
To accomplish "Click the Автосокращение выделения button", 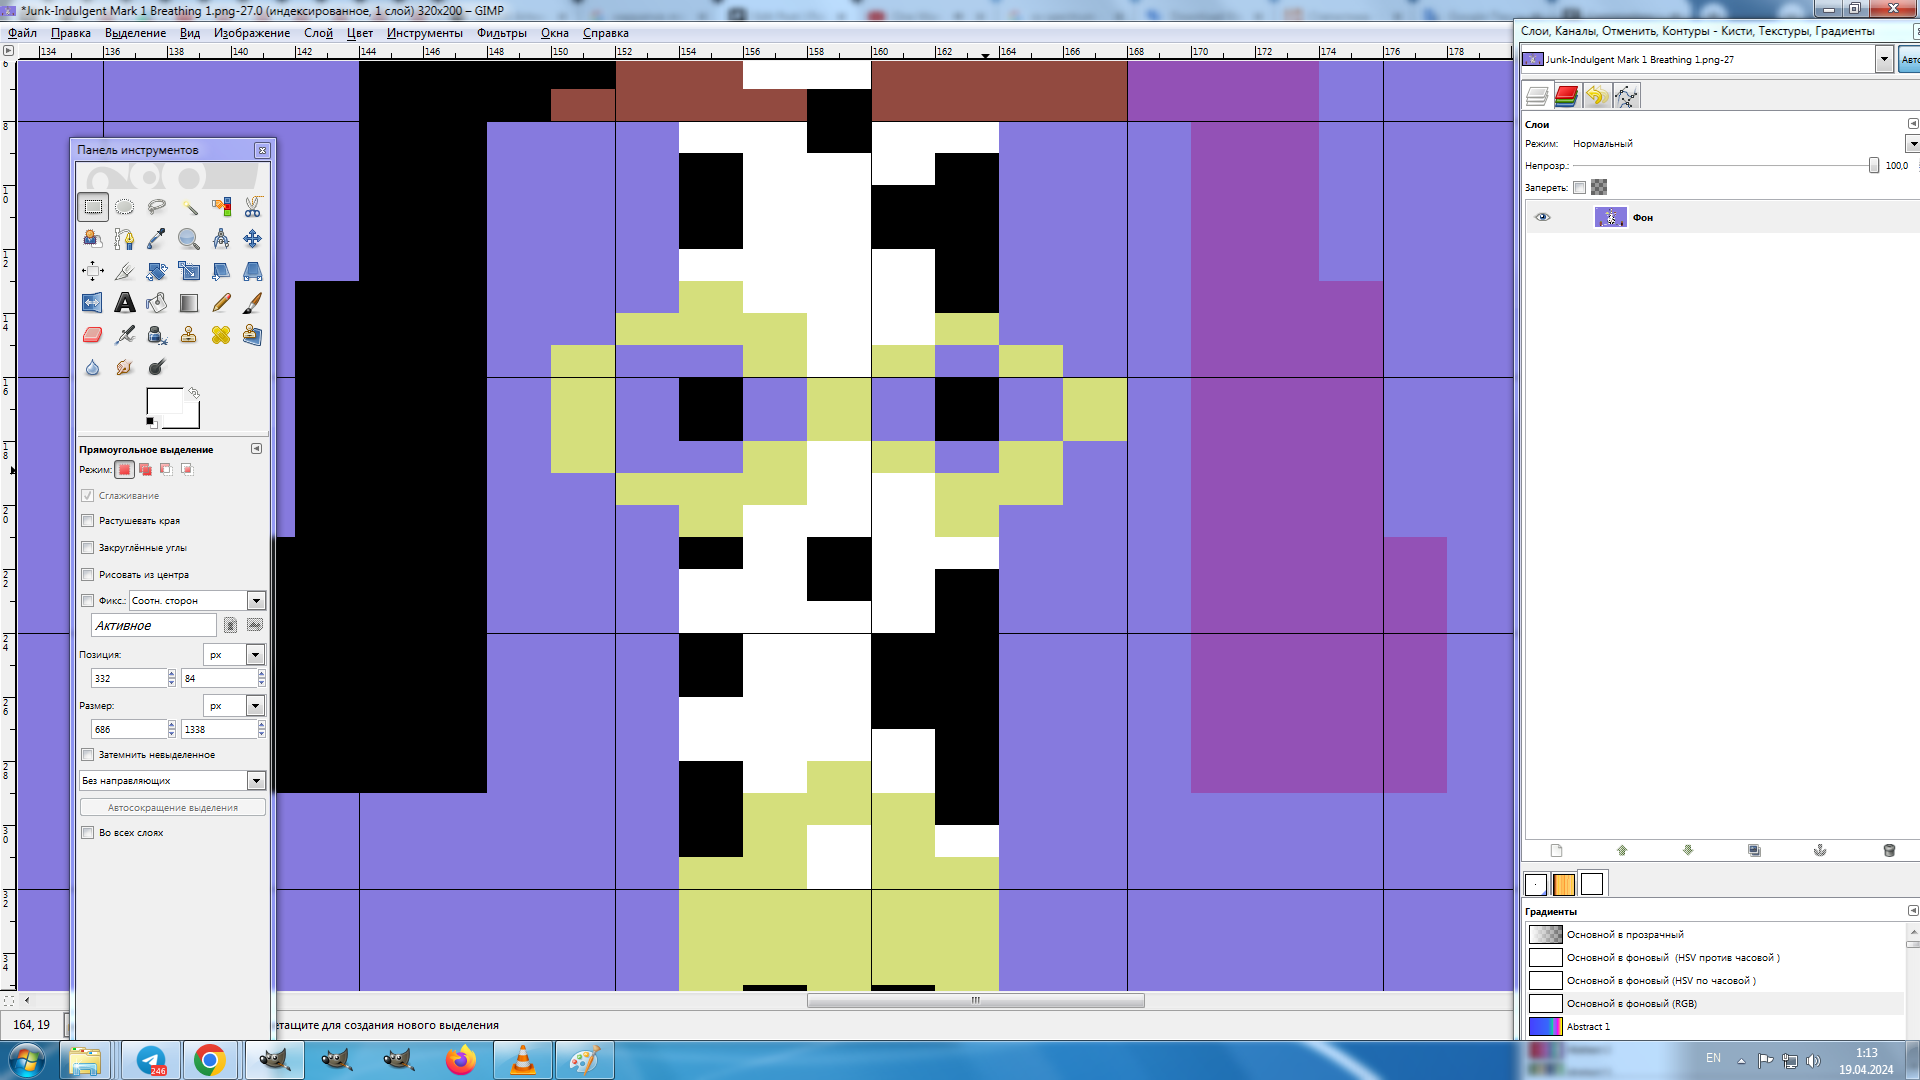I will (x=173, y=807).
